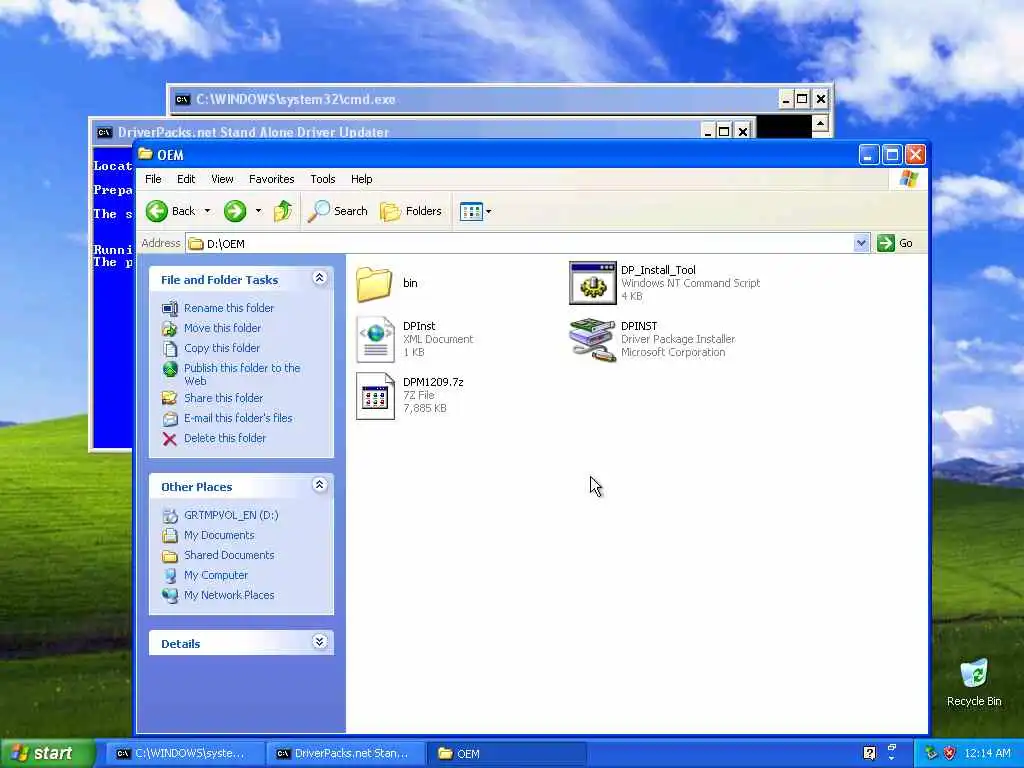Image resolution: width=1024 pixels, height=768 pixels.
Task: Click the Publish to Web globe icon
Action: tap(170, 370)
